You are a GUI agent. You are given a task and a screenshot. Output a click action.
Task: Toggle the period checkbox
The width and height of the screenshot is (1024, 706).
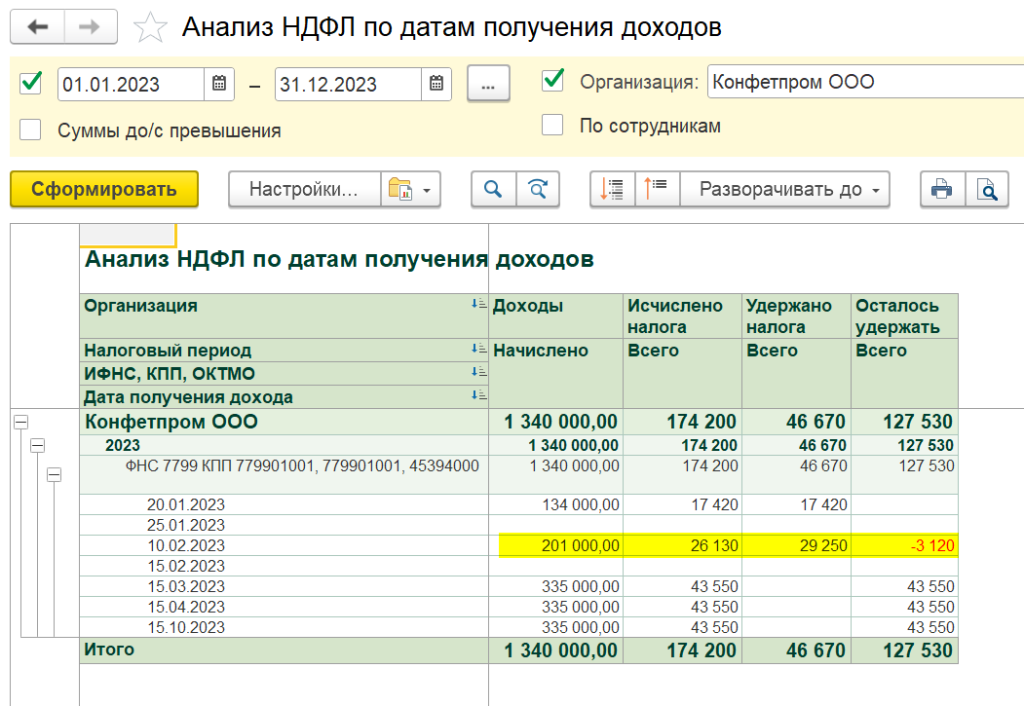(31, 83)
